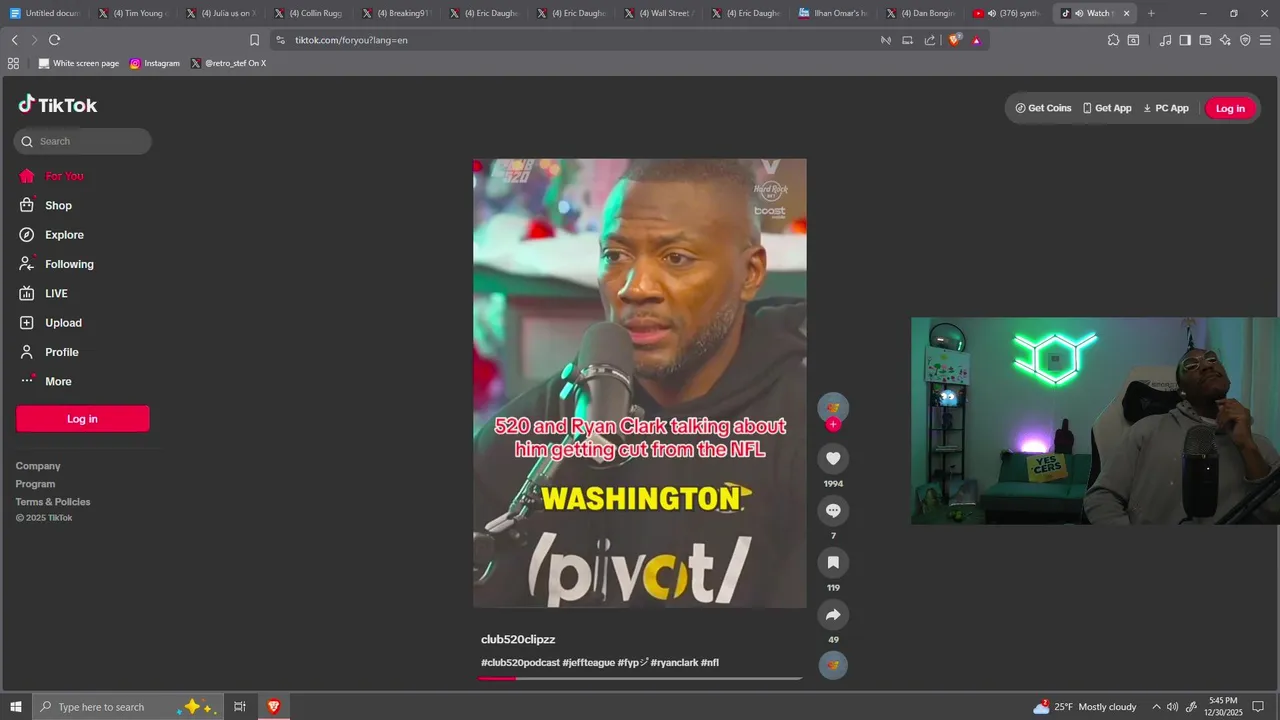Expand the Program footer section
Viewport: 1280px width, 720px height.
[x=35, y=484]
